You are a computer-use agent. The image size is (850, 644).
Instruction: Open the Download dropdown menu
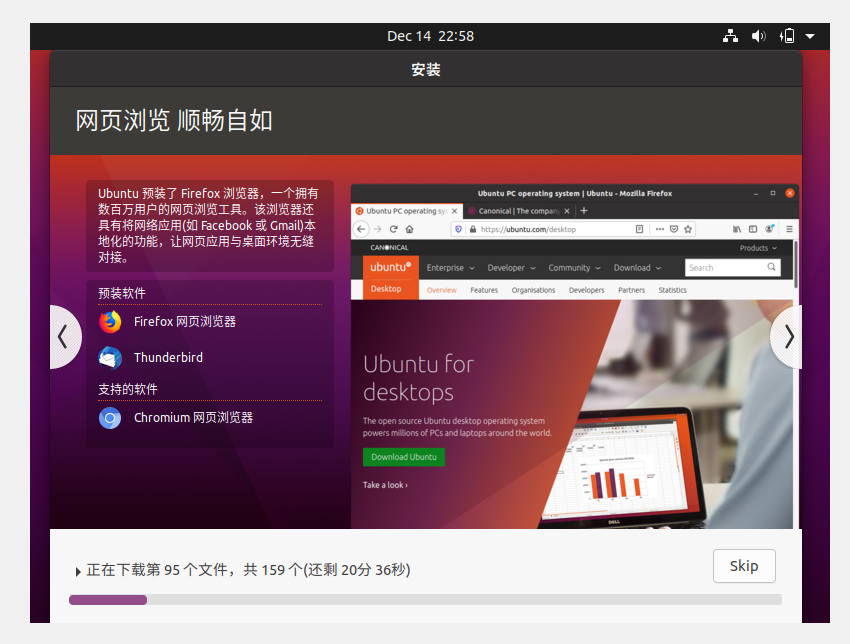click(638, 268)
